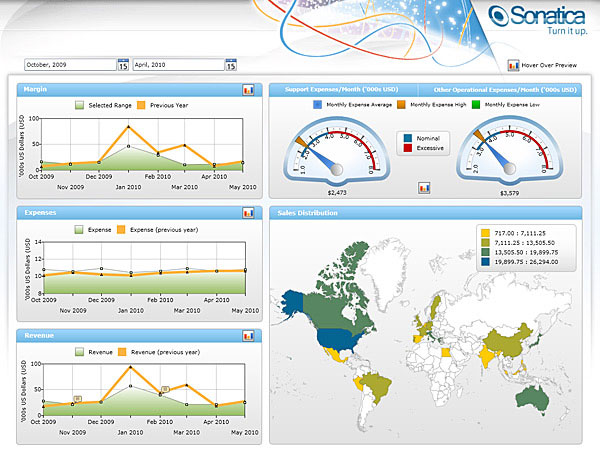Click the Margin panel chart icon

point(248,90)
